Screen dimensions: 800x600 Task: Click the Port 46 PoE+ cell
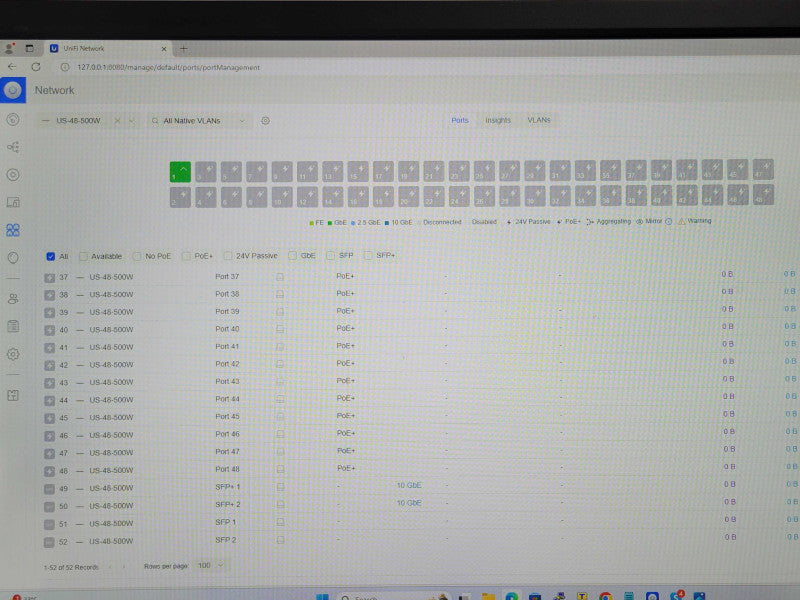[345, 433]
